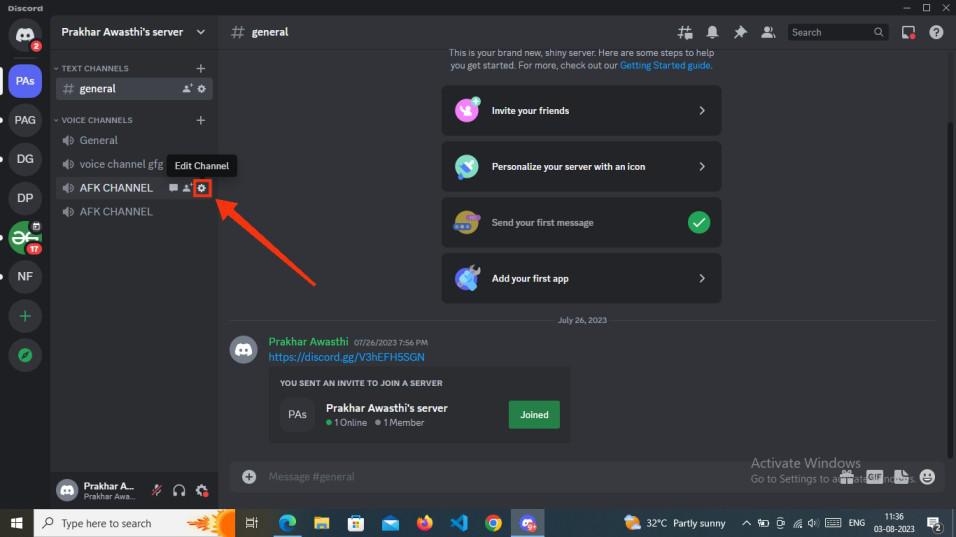Viewport: 956px width, 537px height.
Task: Click the green Joined button
Action: (x=534, y=414)
